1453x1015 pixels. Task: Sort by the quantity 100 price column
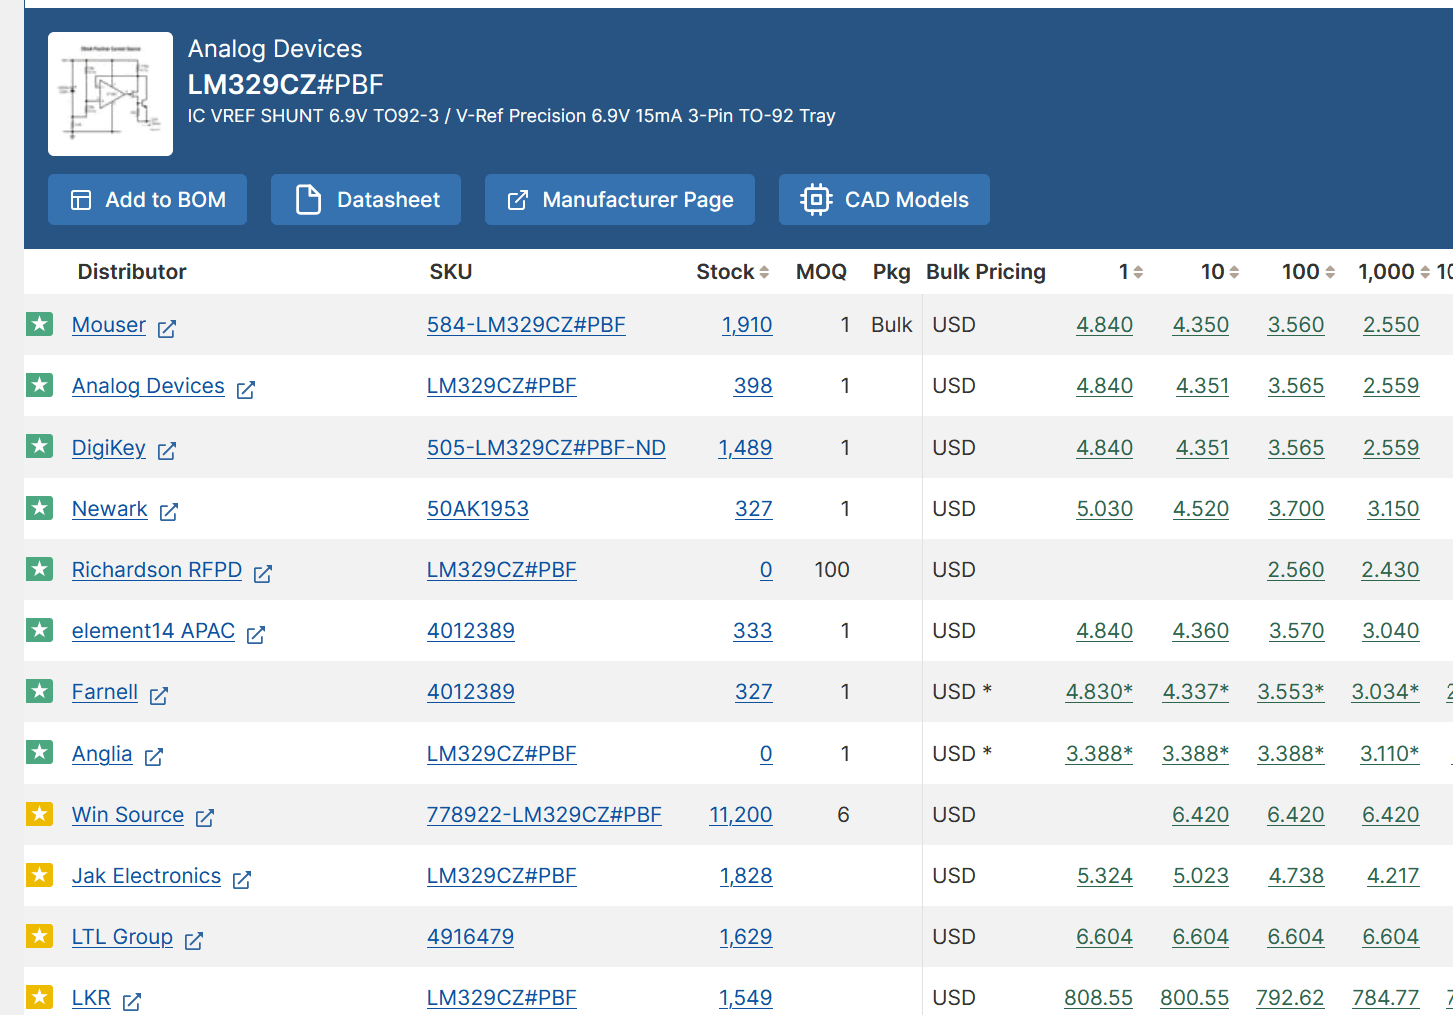(1330, 272)
